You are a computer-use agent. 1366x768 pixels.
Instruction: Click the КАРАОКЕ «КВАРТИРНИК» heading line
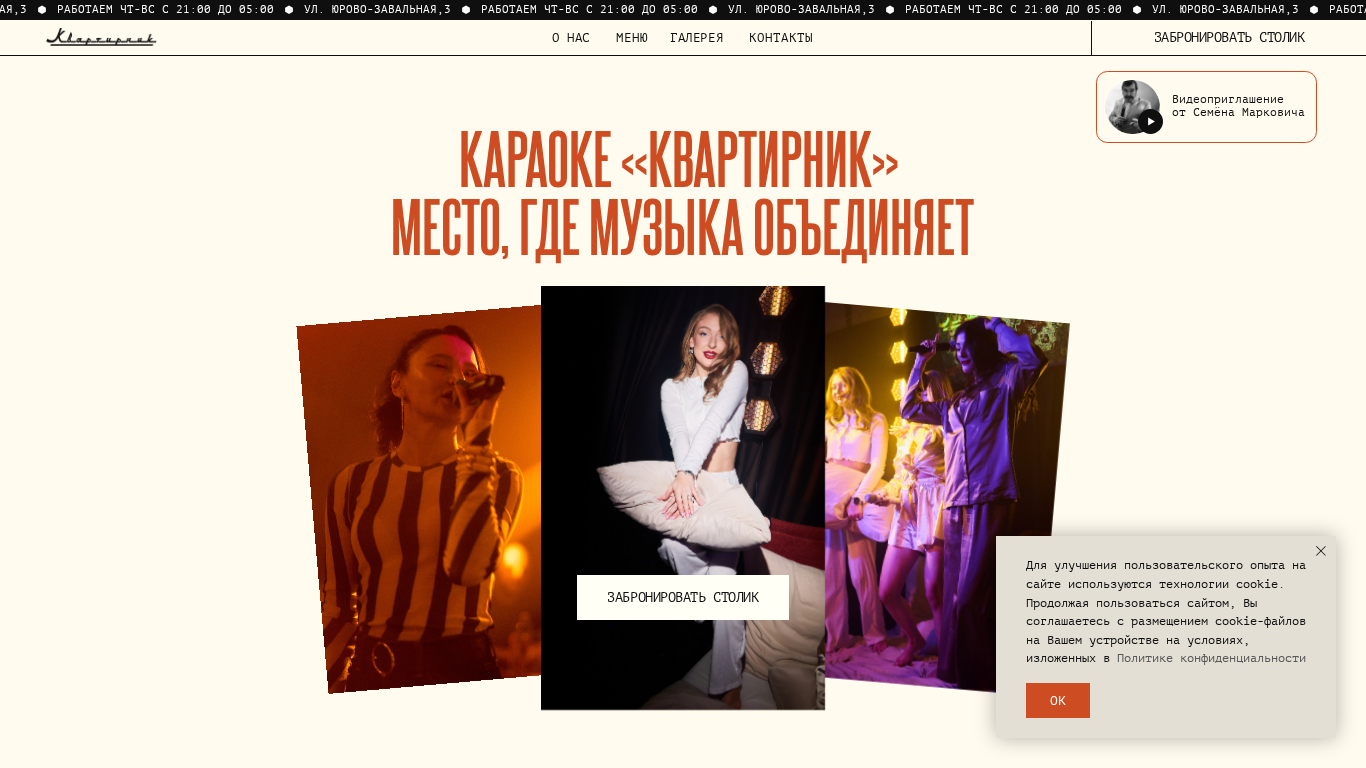(679, 160)
